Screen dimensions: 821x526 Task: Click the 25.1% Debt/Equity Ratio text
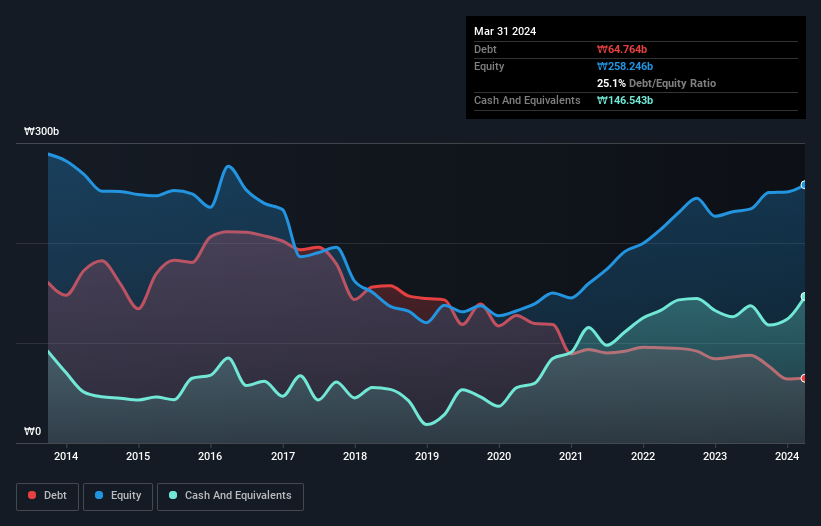pyautogui.click(x=656, y=83)
